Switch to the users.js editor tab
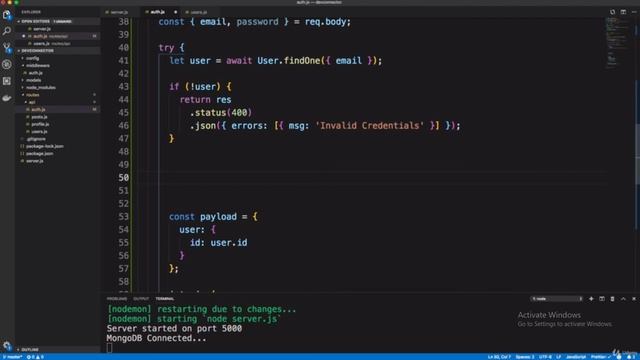640x360 pixels. point(199,12)
